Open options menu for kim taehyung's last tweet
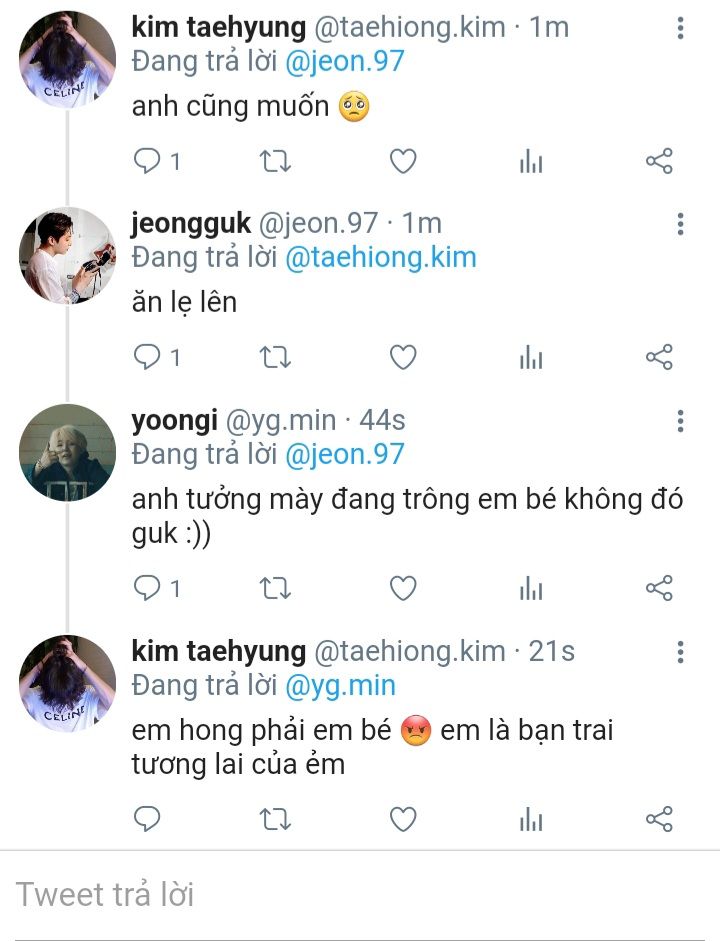Screen dimensions: 720x941 coord(680,653)
